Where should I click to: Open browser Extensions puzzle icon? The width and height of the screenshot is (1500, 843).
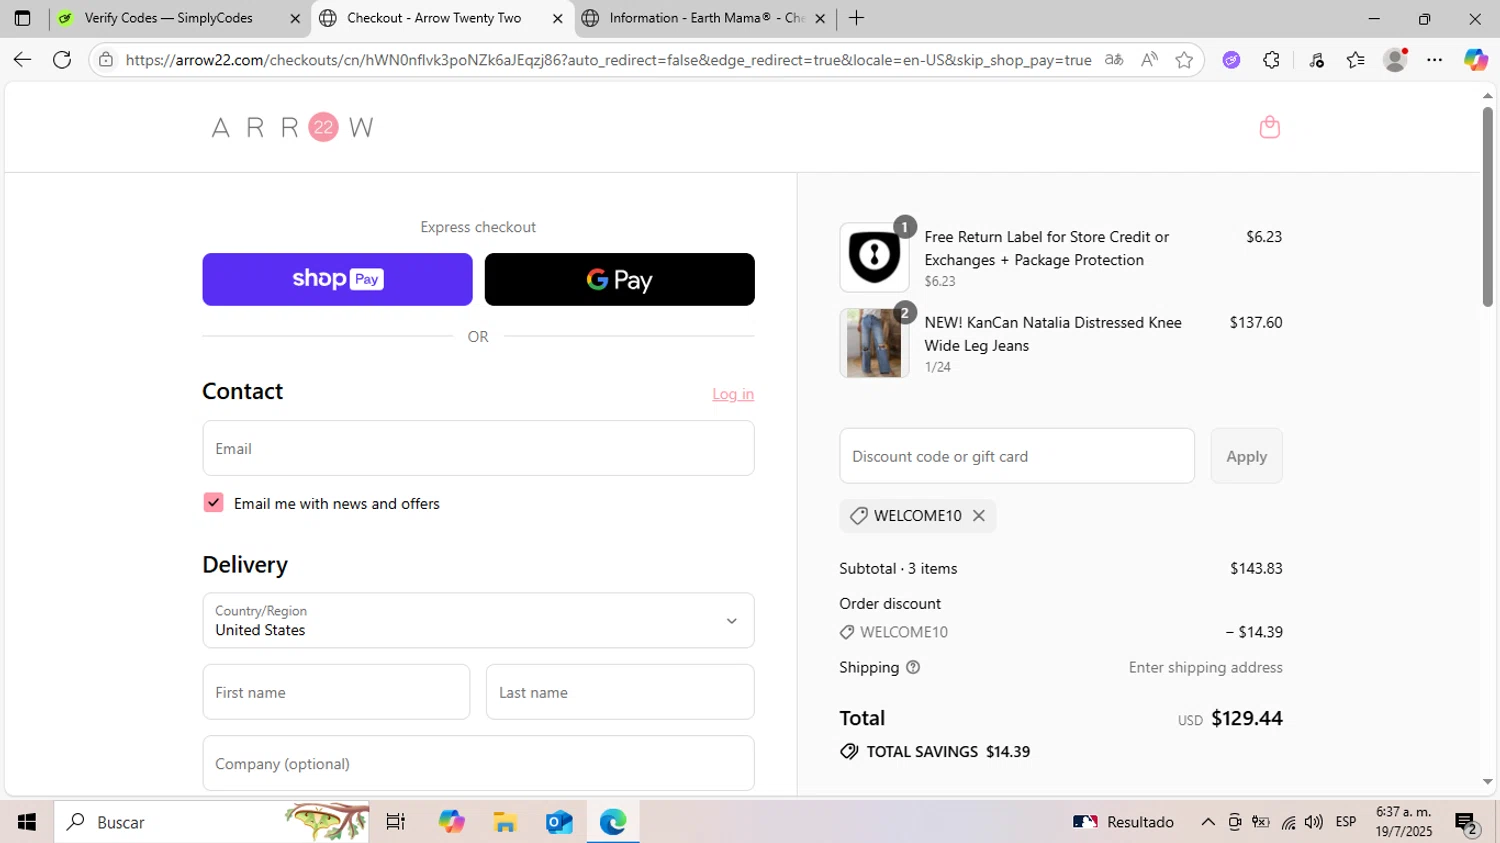point(1271,60)
